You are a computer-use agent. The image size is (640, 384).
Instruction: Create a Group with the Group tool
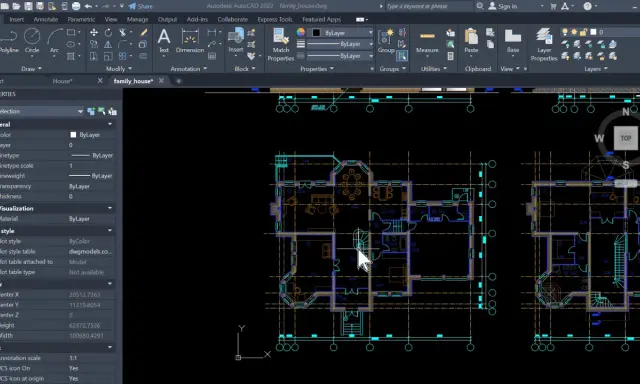click(x=386, y=41)
